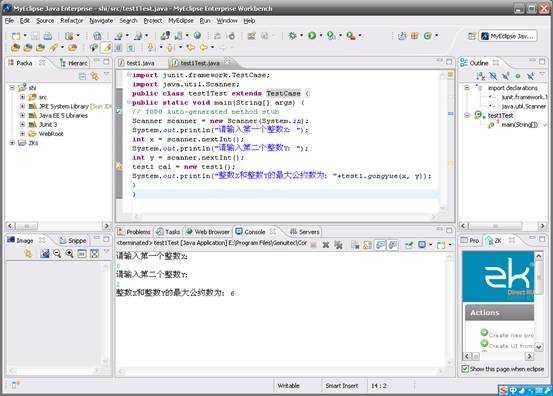Click the Zoom Out icon in Image panel
The width and height of the screenshot is (553, 396).
pyautogui.click(x=57, y=253)
